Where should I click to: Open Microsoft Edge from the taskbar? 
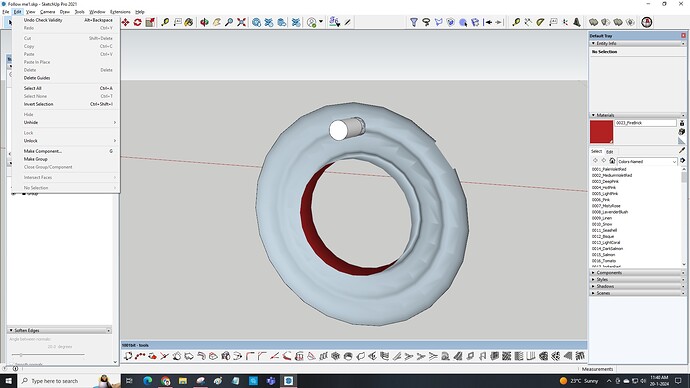(147, 381)
